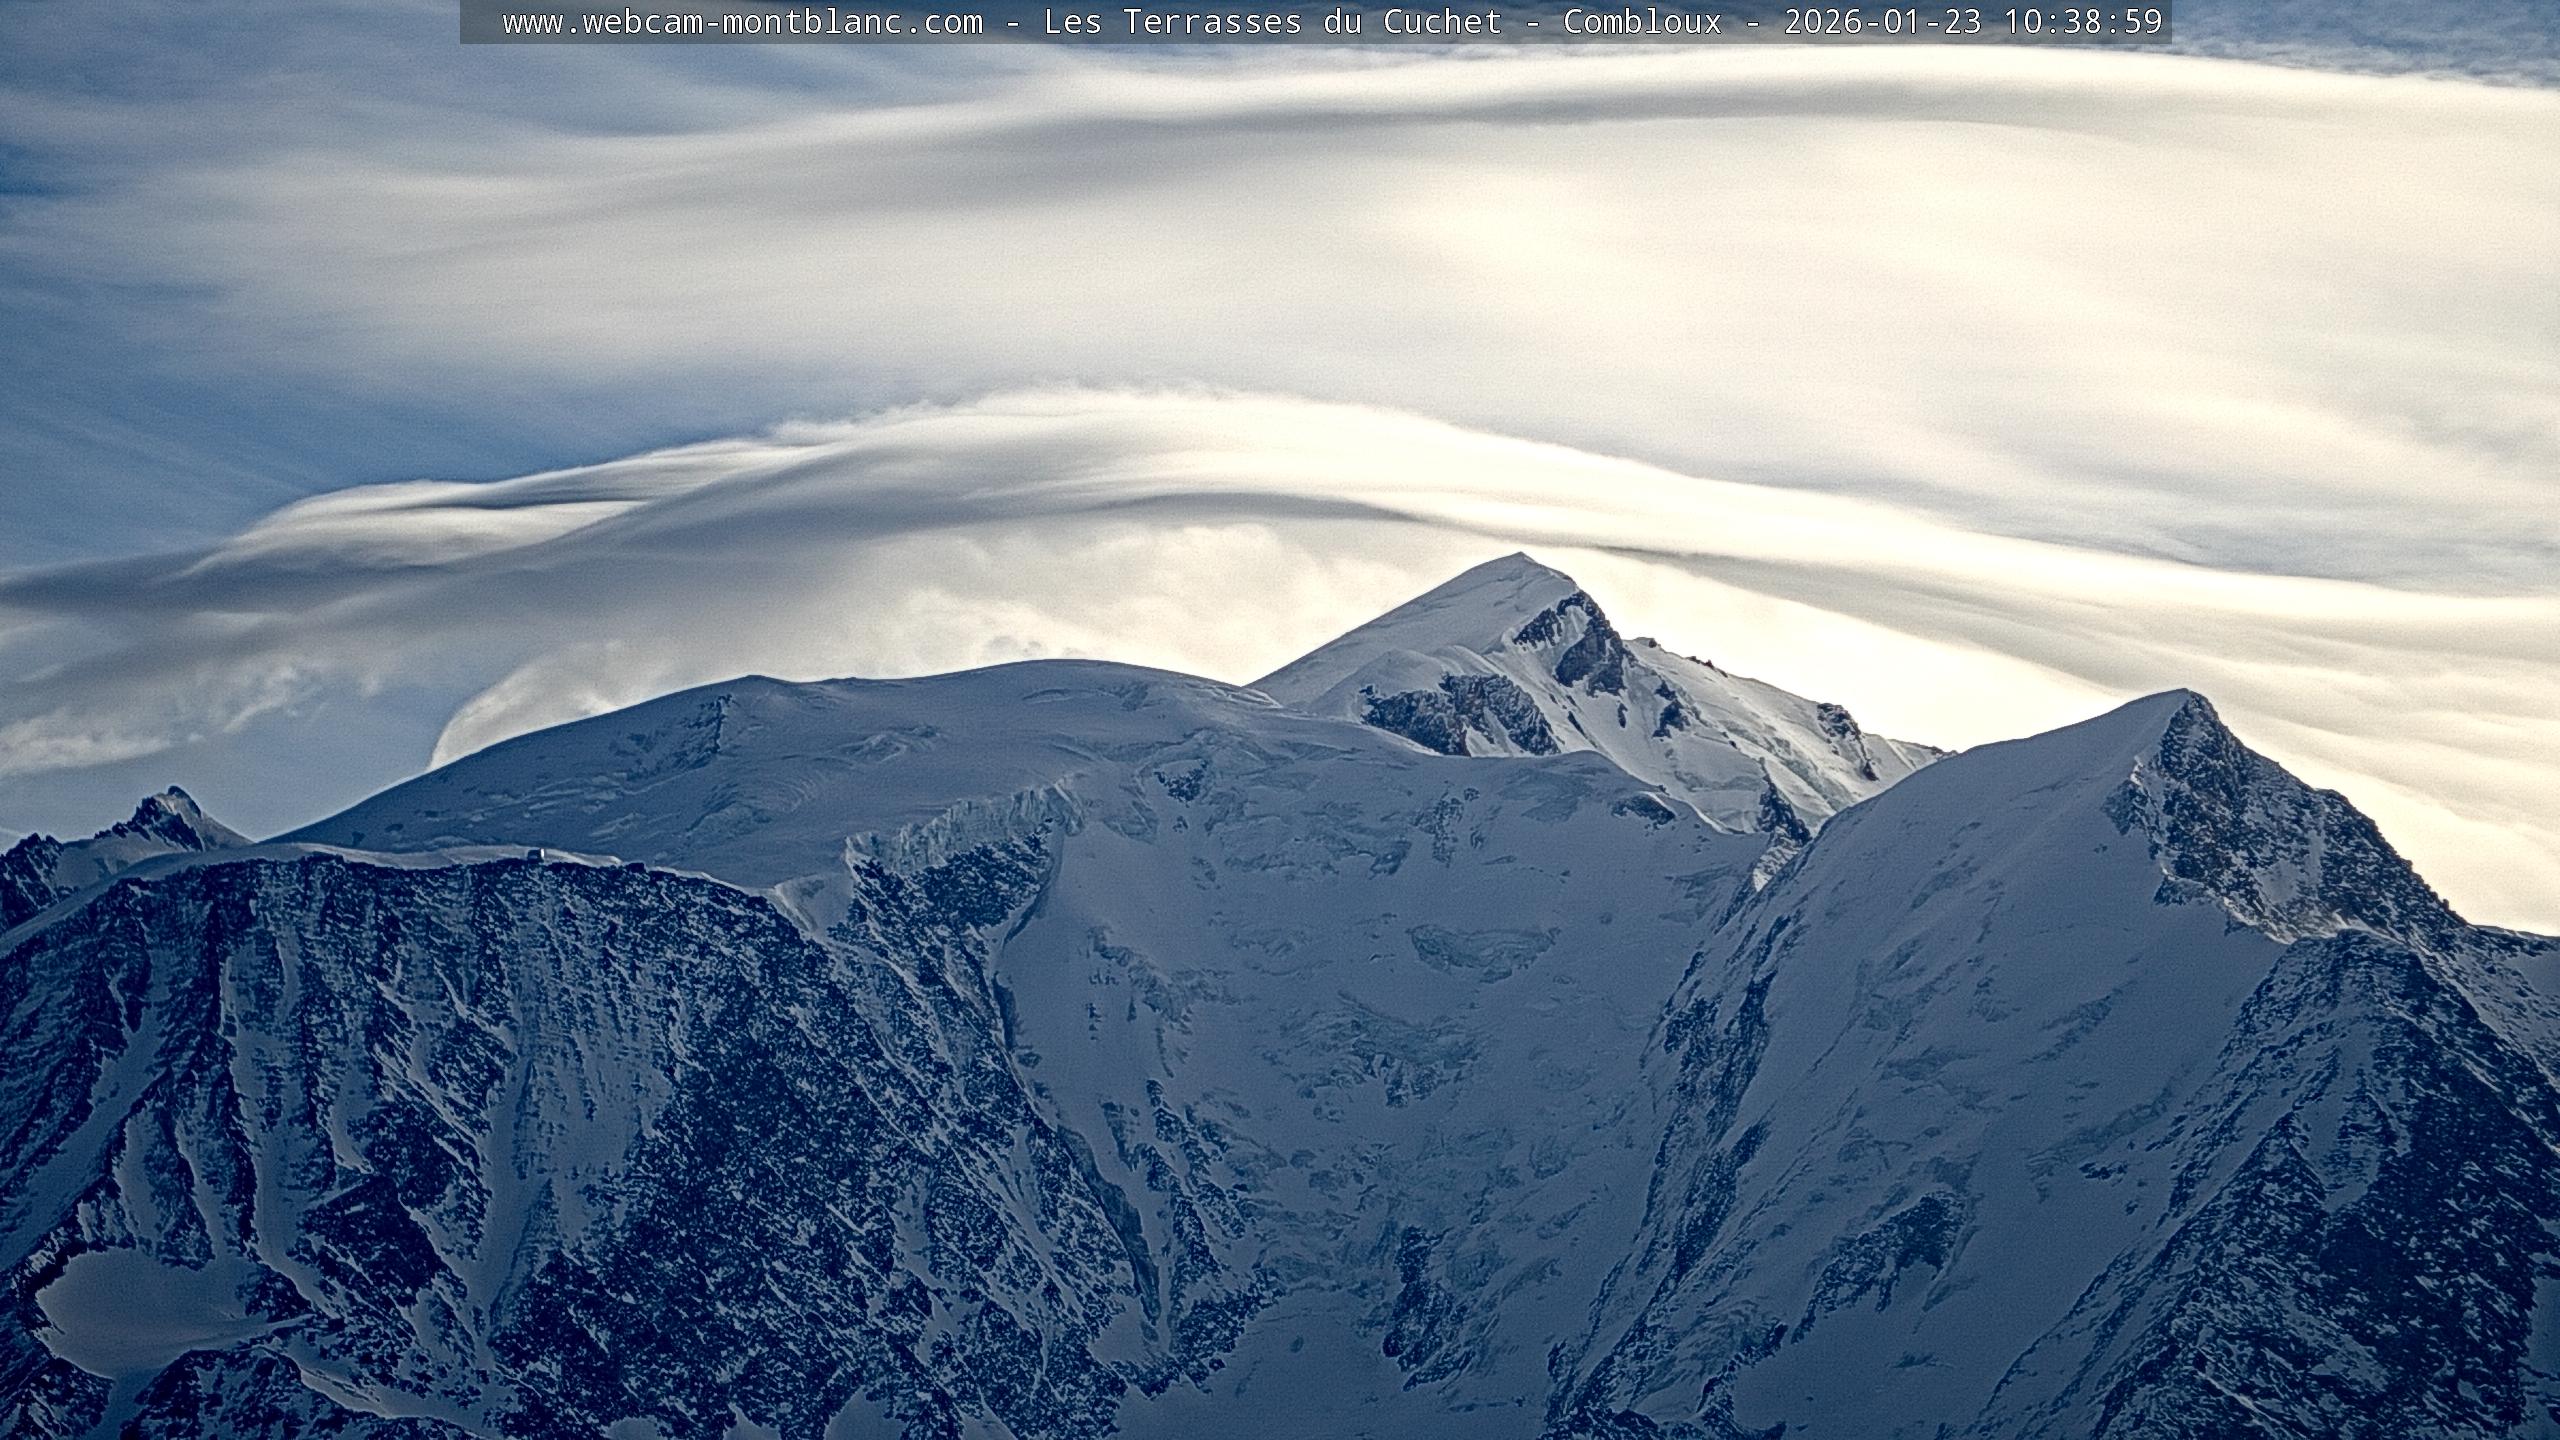The height and width of the screenshot is (1440, 2560).
Task: Click the 2026-01-23 date stamp
Action: tap(1882, 22)
